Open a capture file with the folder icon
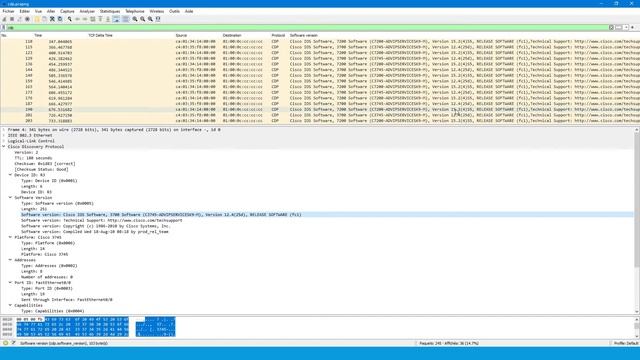The width and height of the screenshot is (640, 360). (37, 19)
